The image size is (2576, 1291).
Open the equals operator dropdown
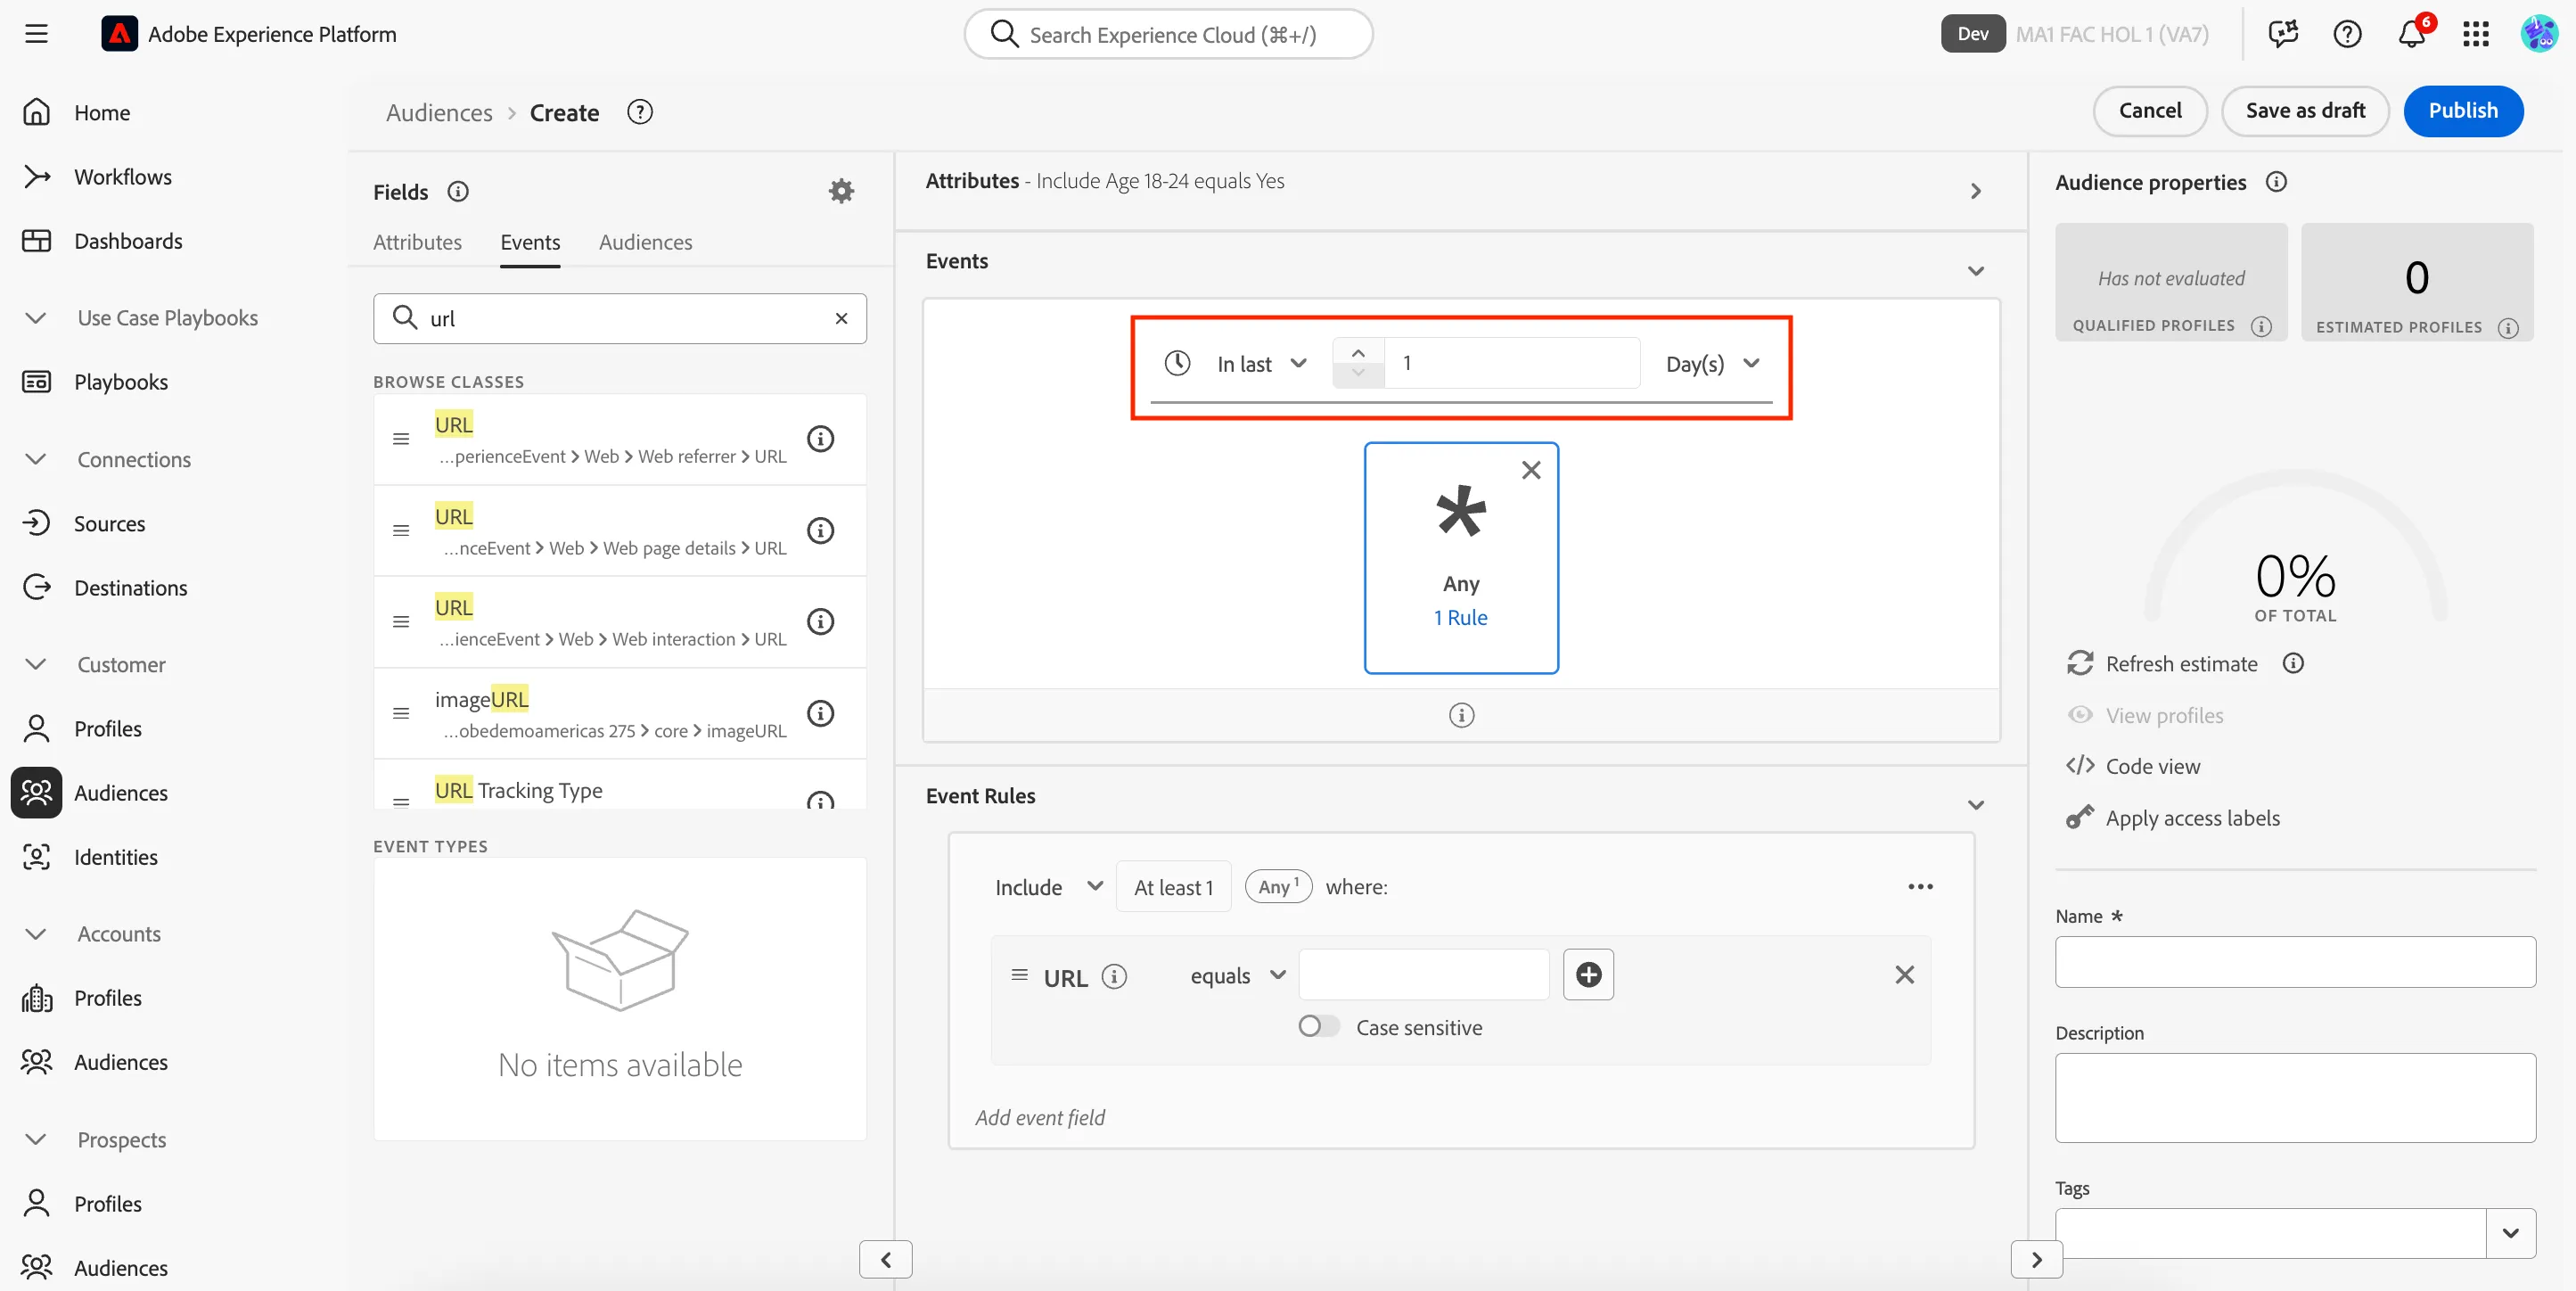(1237, 975)
